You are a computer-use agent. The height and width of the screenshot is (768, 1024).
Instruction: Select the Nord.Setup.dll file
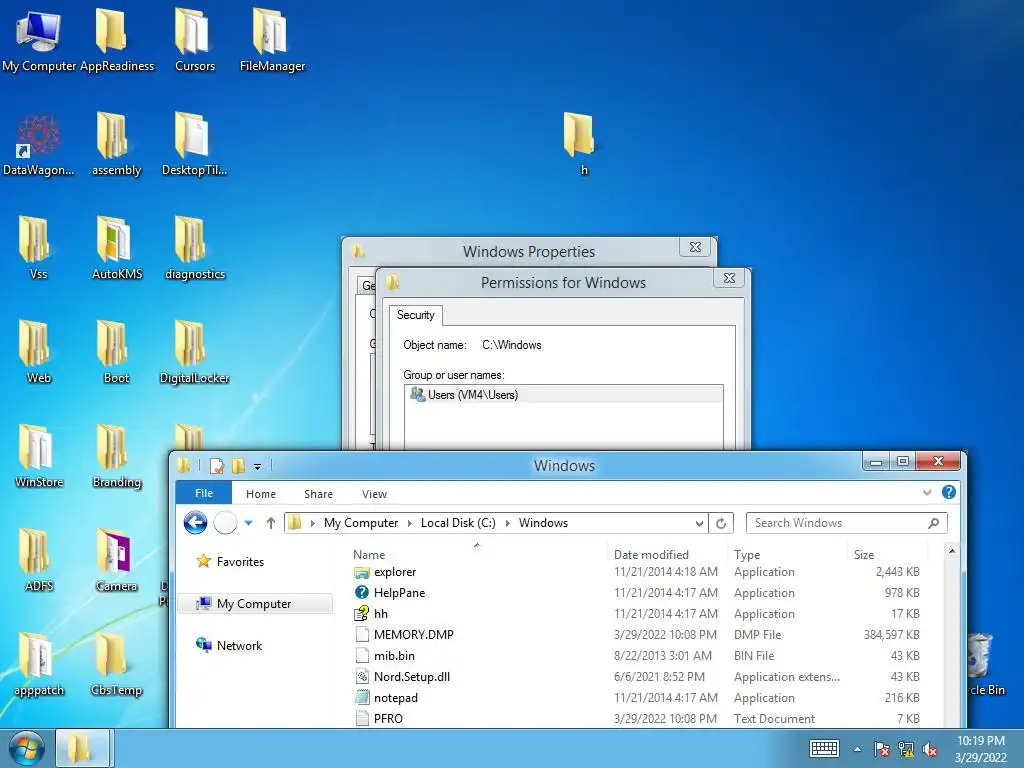[x=411, y=677]
